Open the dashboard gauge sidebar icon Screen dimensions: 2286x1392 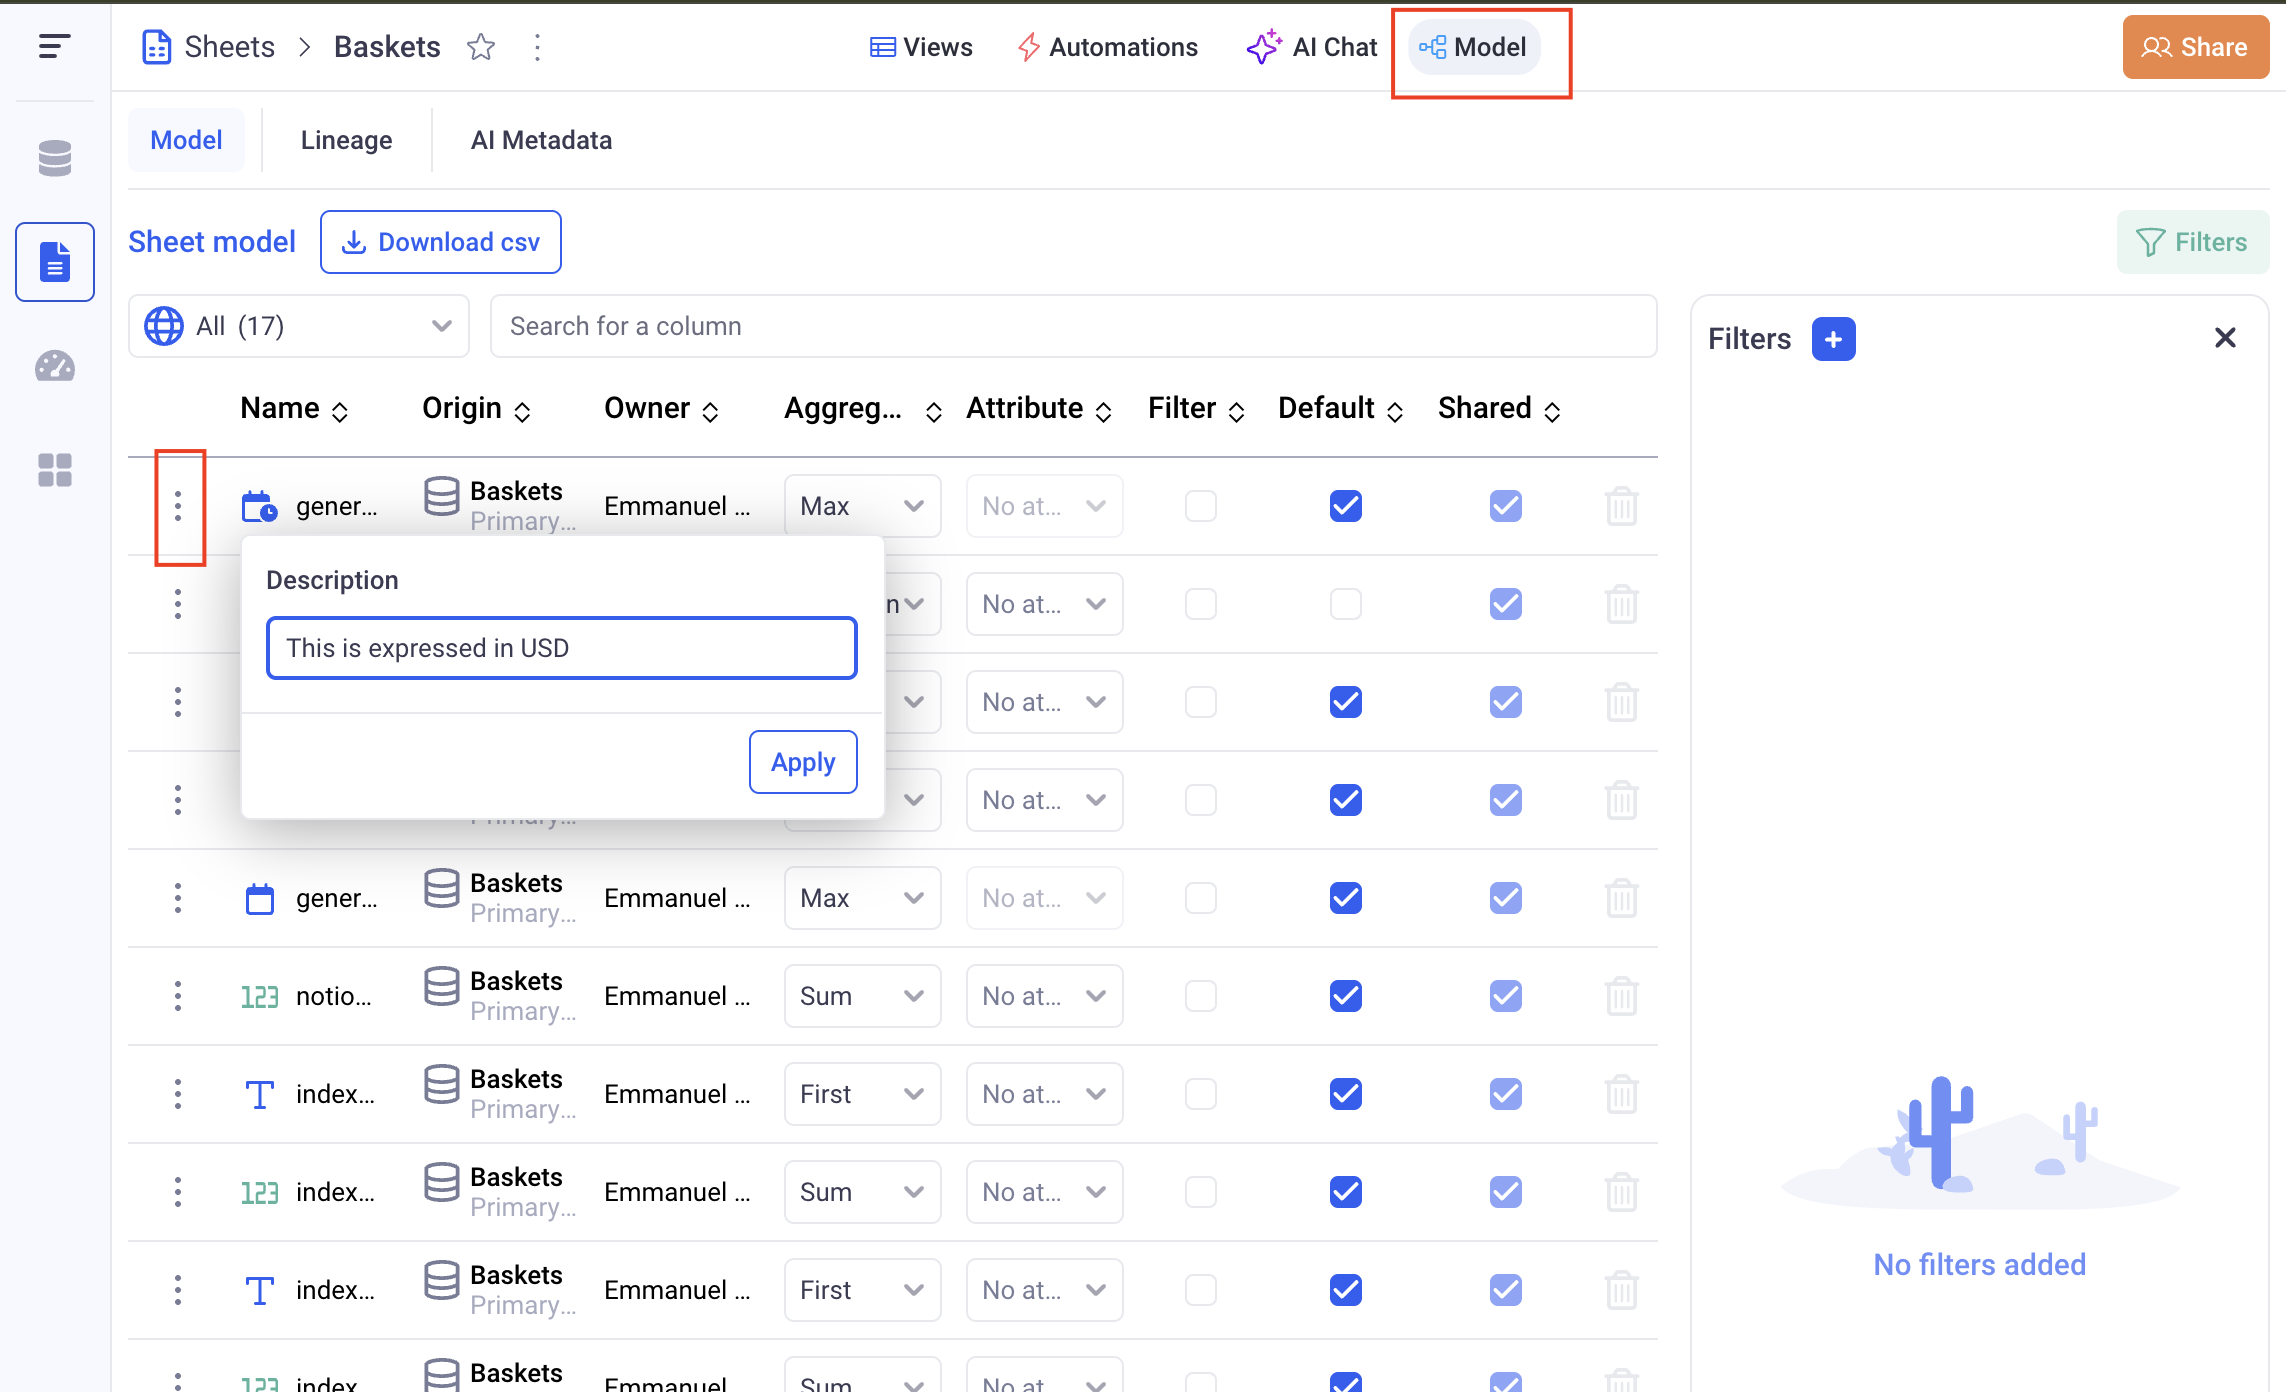[x=54, y=367]
